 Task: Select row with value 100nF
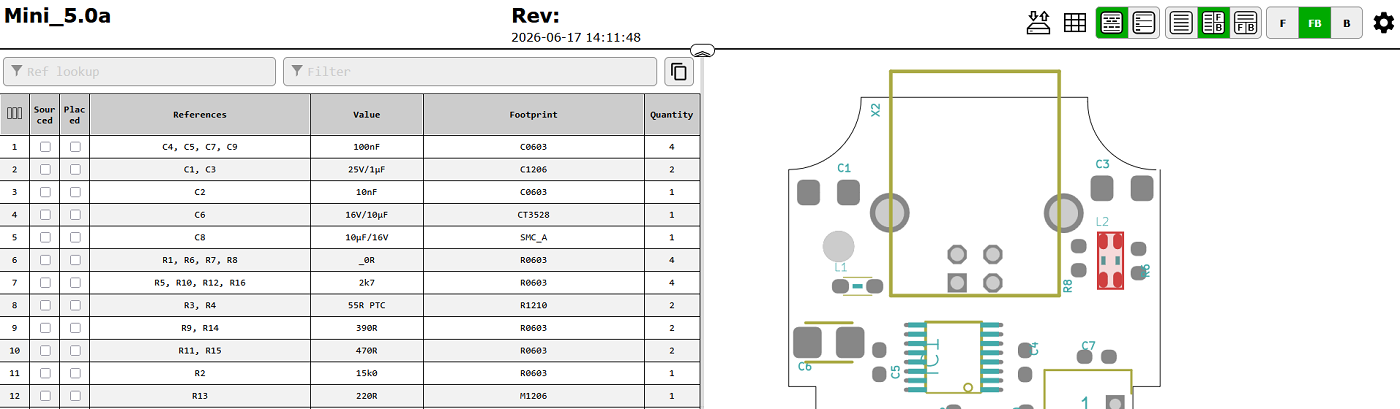click(350, 147)
